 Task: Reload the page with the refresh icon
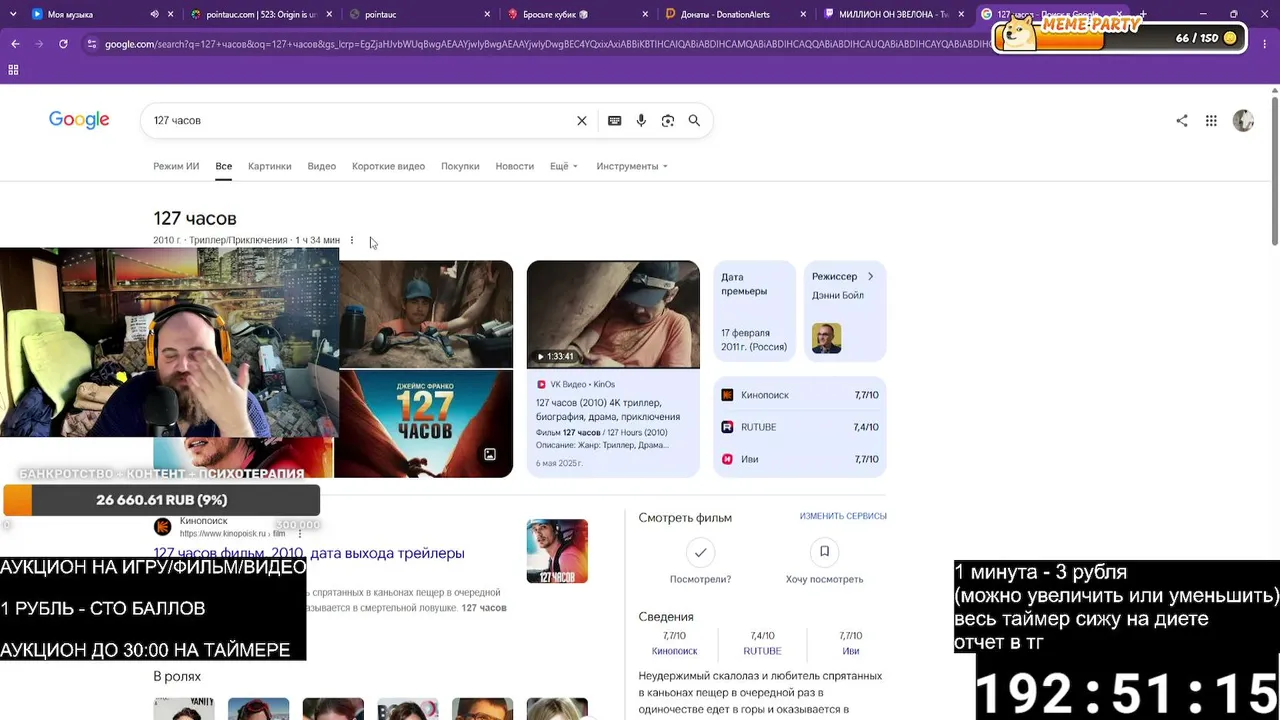pos(63,44)
